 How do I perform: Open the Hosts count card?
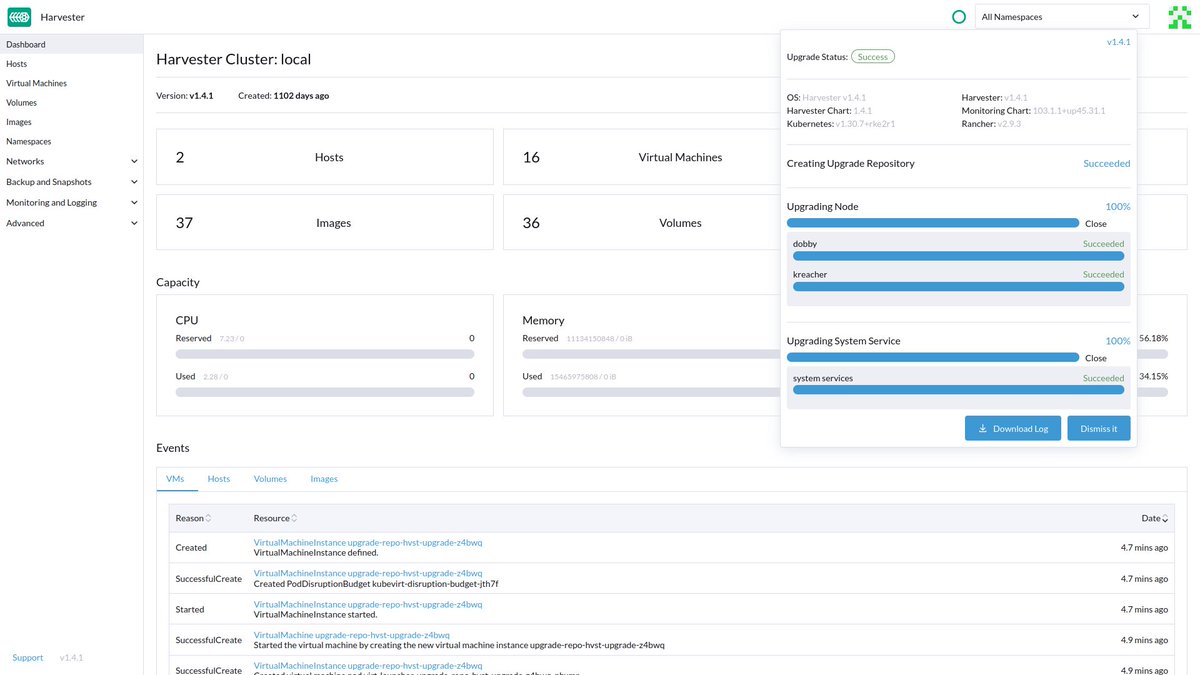click(325, 157)
